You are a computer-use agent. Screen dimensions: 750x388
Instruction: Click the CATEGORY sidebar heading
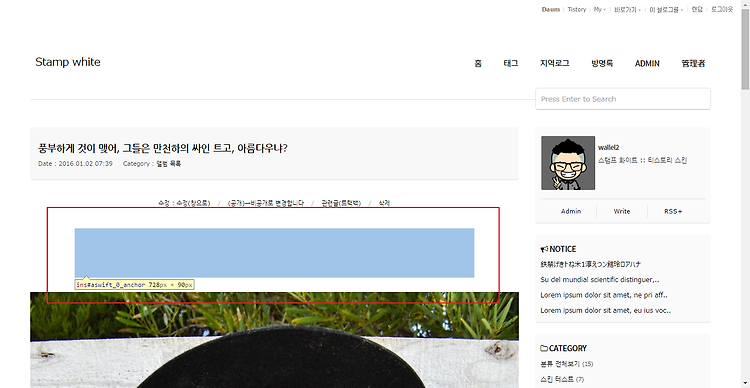pos(568,348)
